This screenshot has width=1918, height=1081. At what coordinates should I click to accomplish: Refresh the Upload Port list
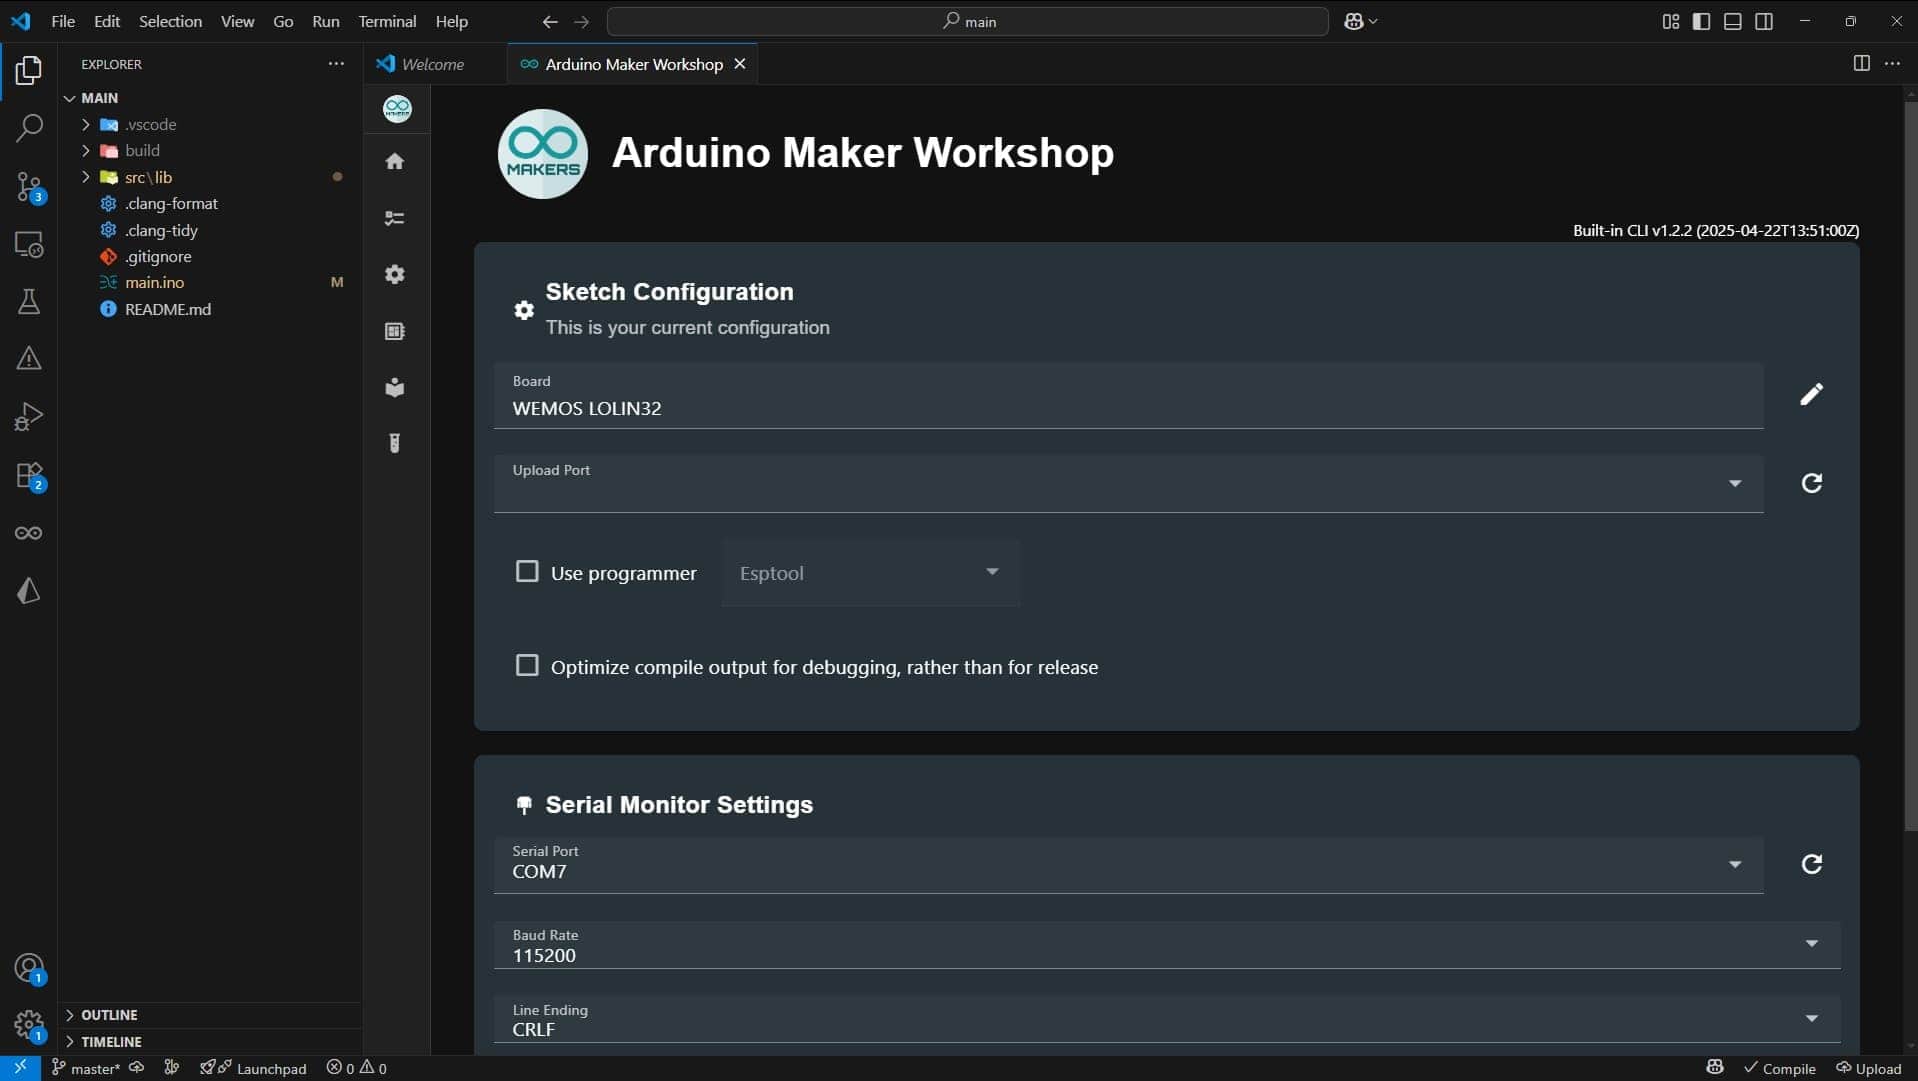coord(1811,483)
